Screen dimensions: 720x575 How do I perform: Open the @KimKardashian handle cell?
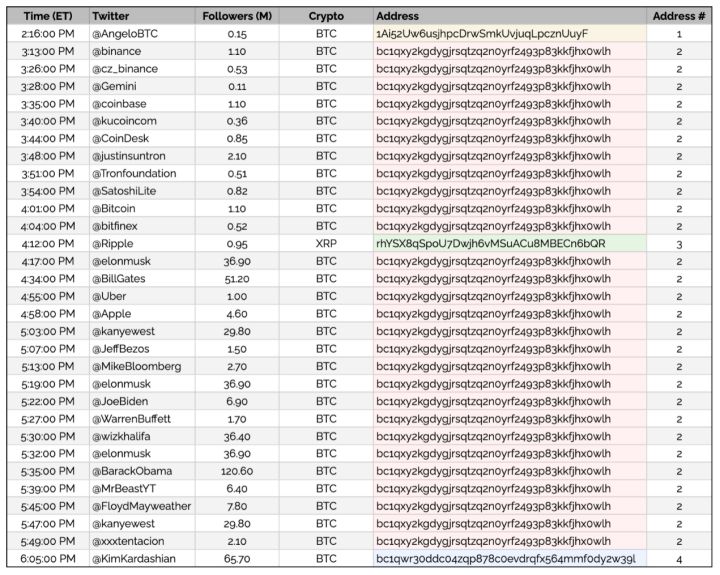click(x=136, y=558)
